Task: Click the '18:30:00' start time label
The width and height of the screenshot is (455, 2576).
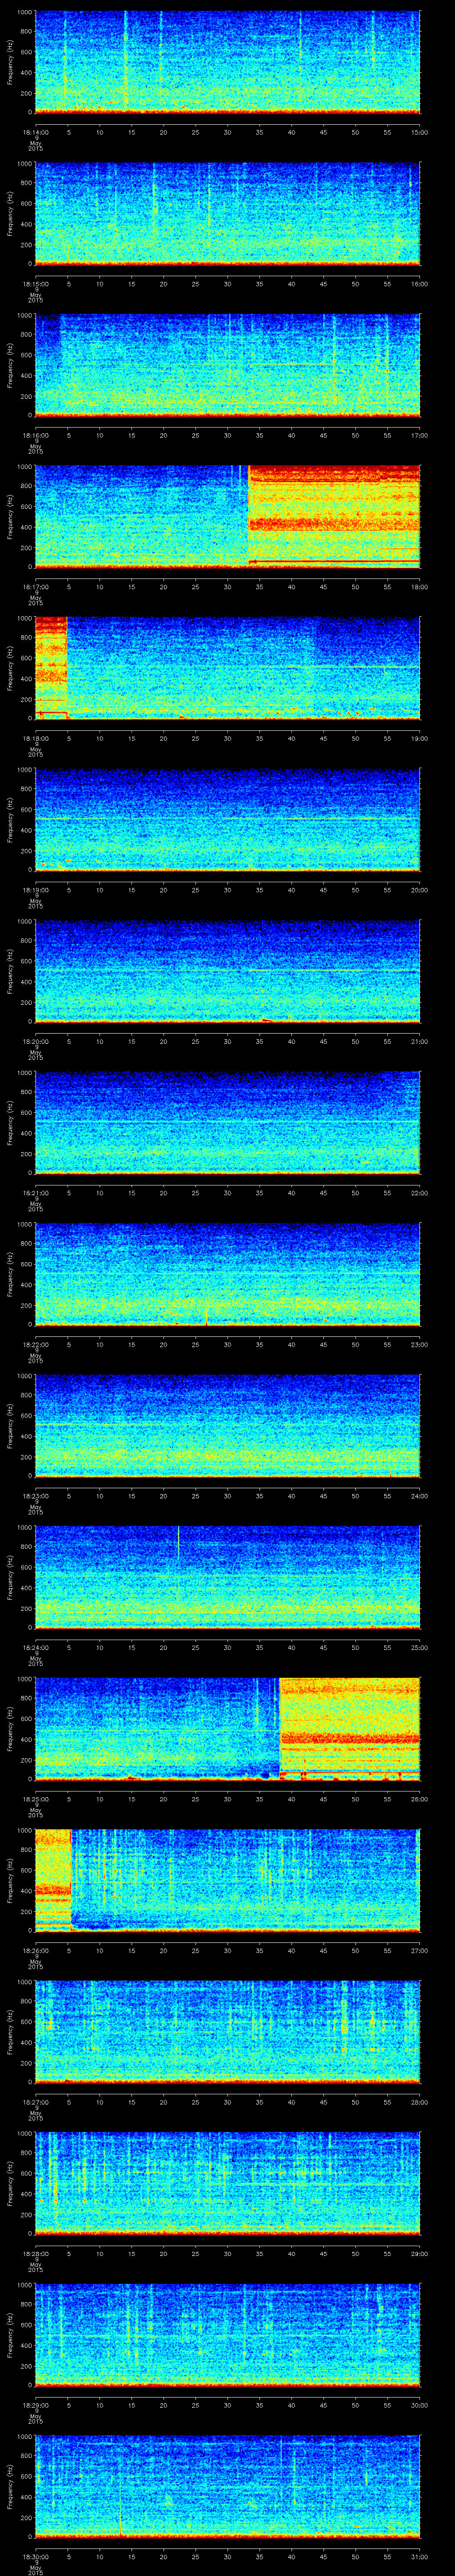Action: (x=35, y=2556)
